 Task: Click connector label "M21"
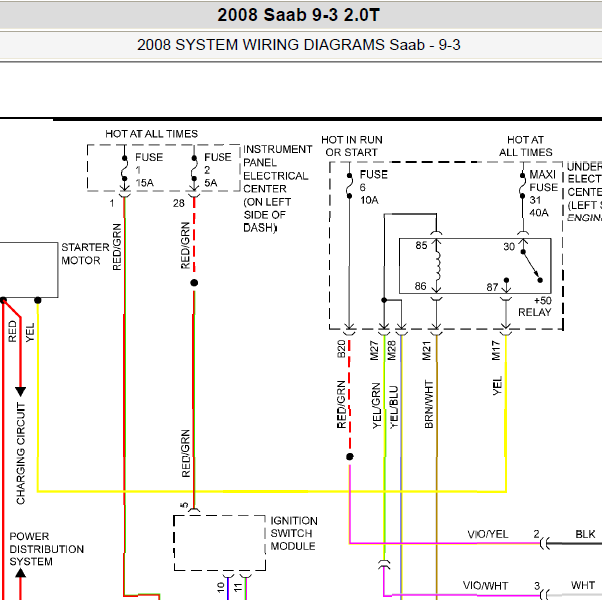[x=427, y=350]
